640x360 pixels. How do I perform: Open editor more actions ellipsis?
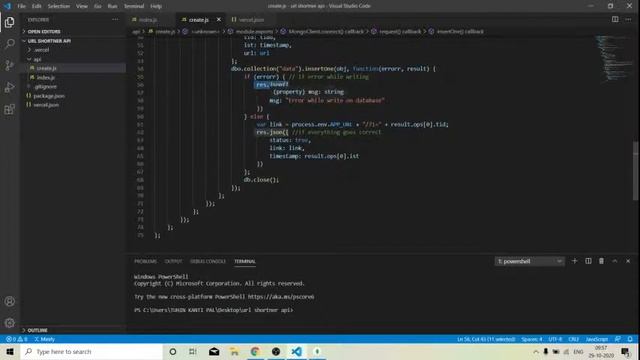pyautogui.click(x=628, y=20)
